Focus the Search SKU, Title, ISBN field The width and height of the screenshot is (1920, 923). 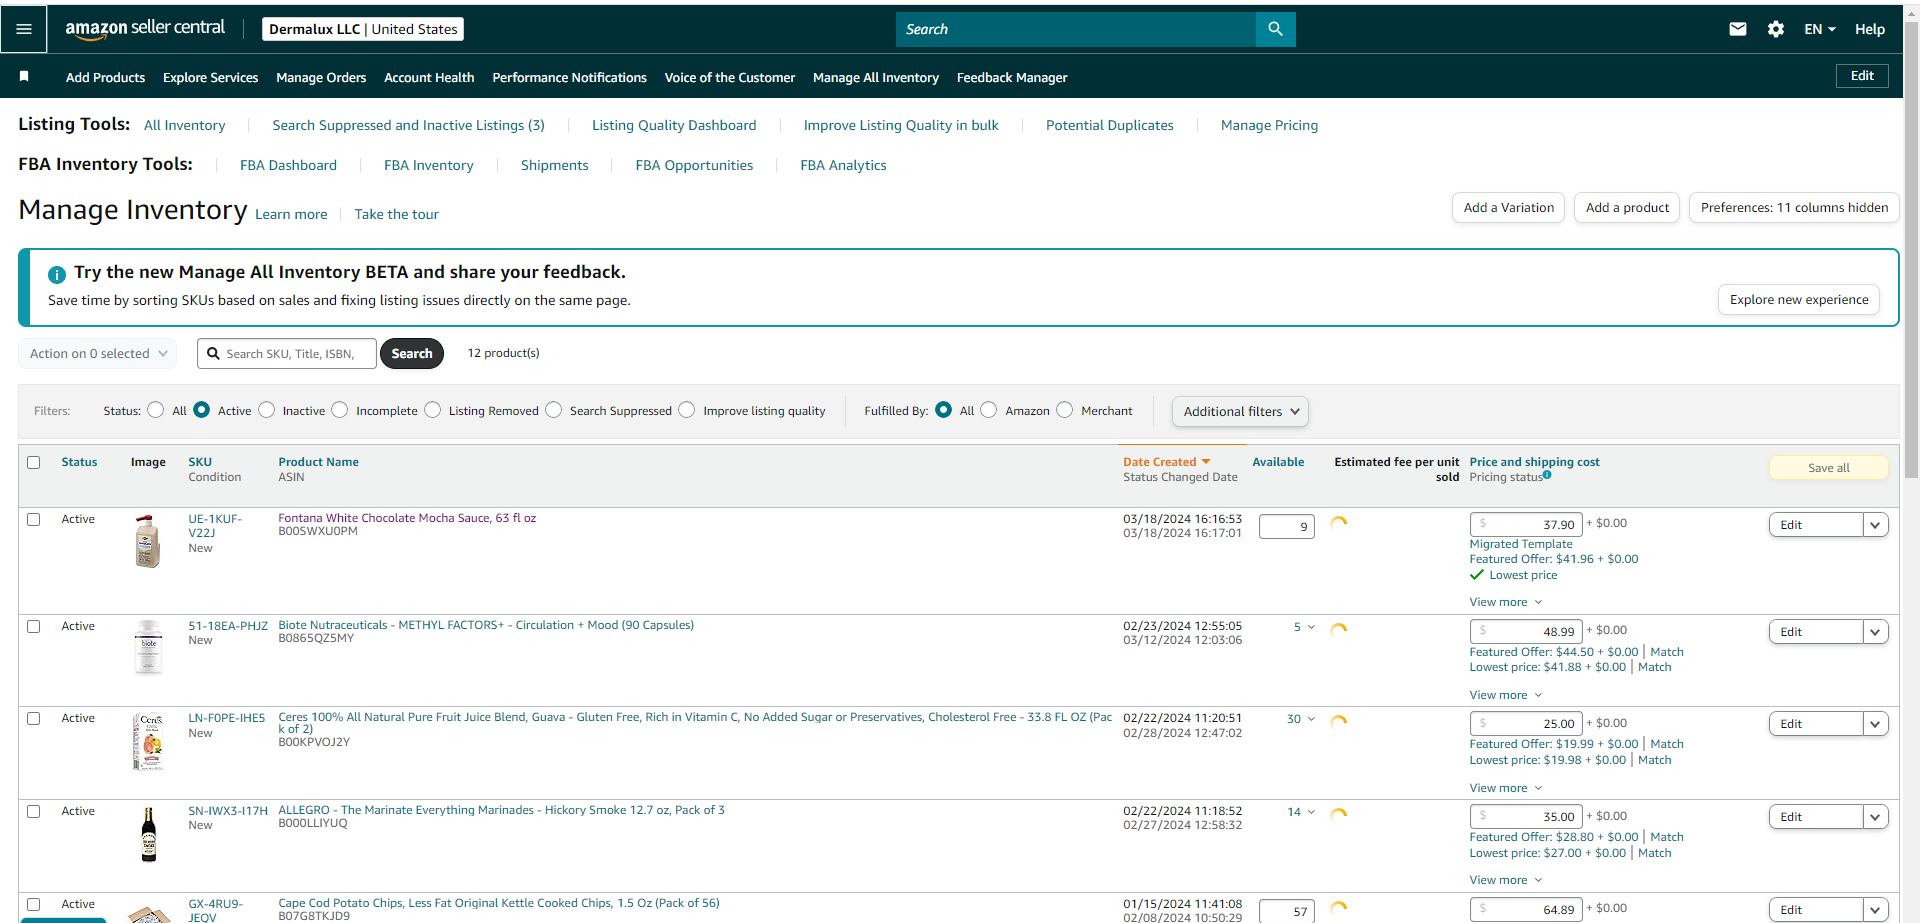(287, 353)
